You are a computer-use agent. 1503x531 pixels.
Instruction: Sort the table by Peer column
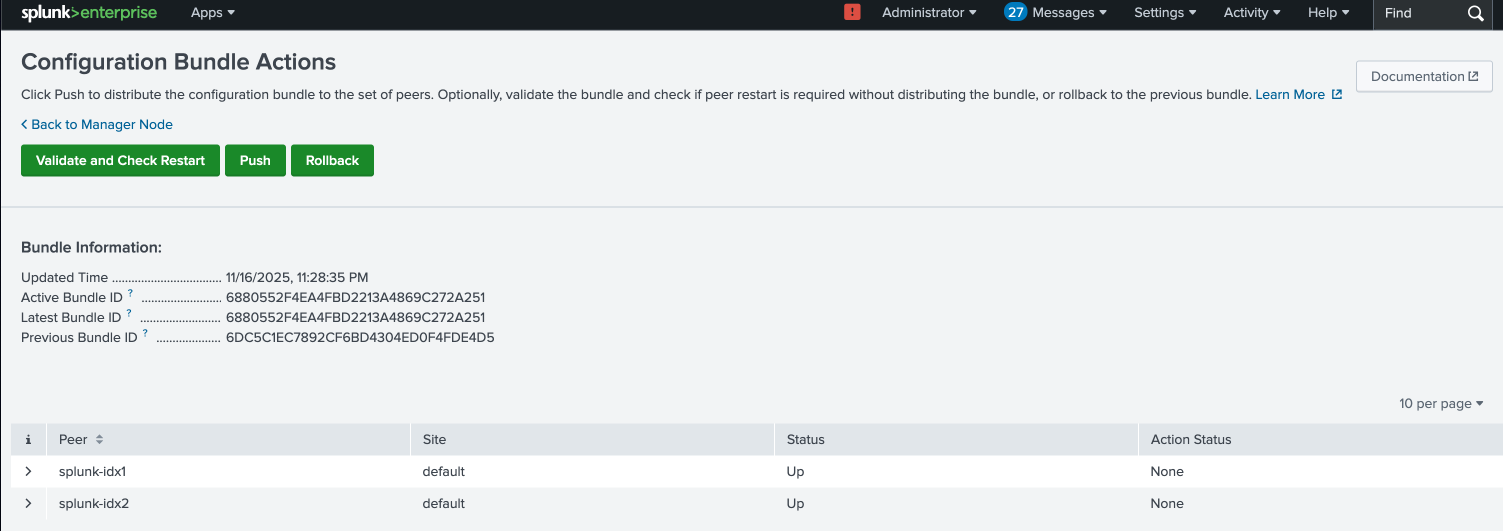pos(81,440)
